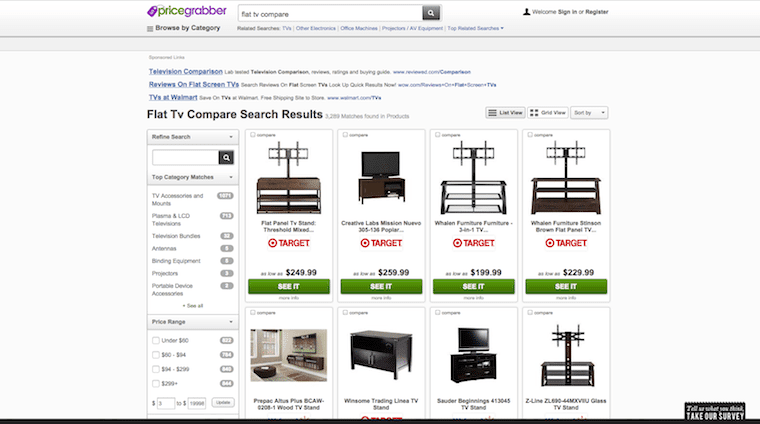Click the PriceGrabber logo
The width and height of the screenshot is (760, 424).
pyautogui.click(x=187, y=11)
